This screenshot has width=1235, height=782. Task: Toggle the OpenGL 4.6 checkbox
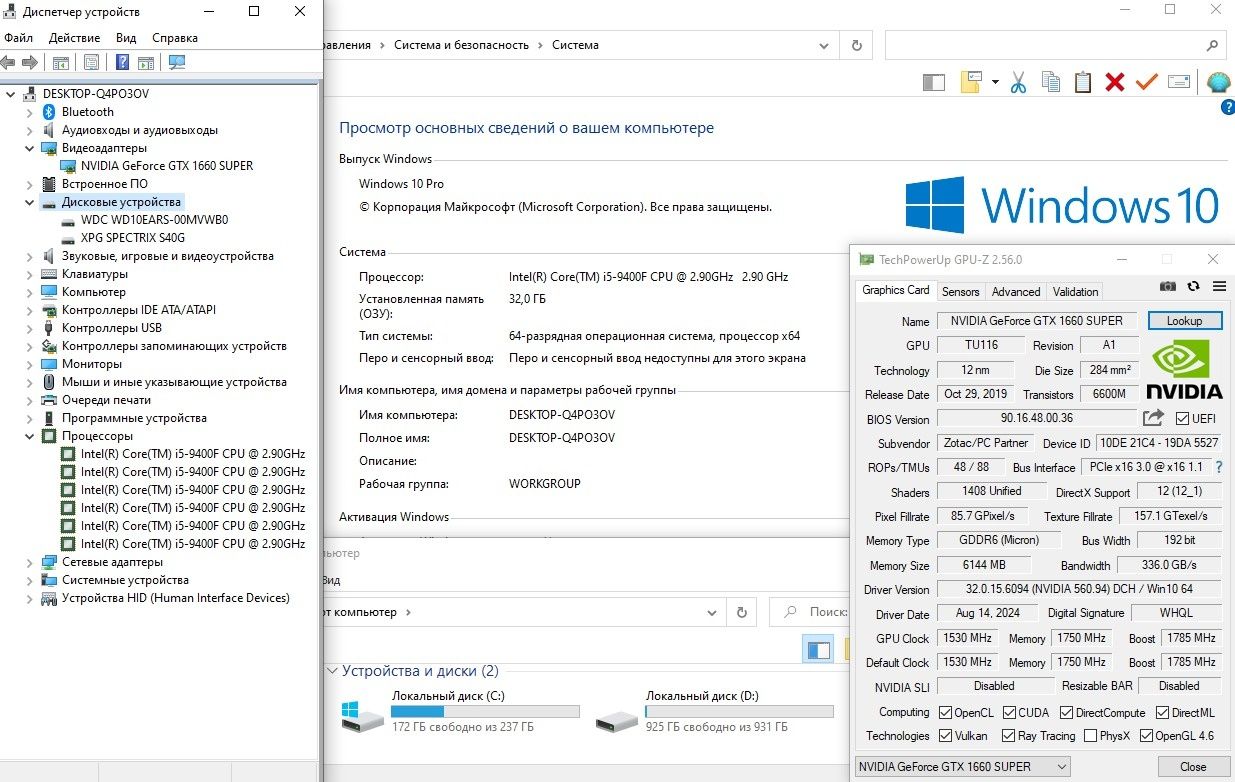(1146, 736)
